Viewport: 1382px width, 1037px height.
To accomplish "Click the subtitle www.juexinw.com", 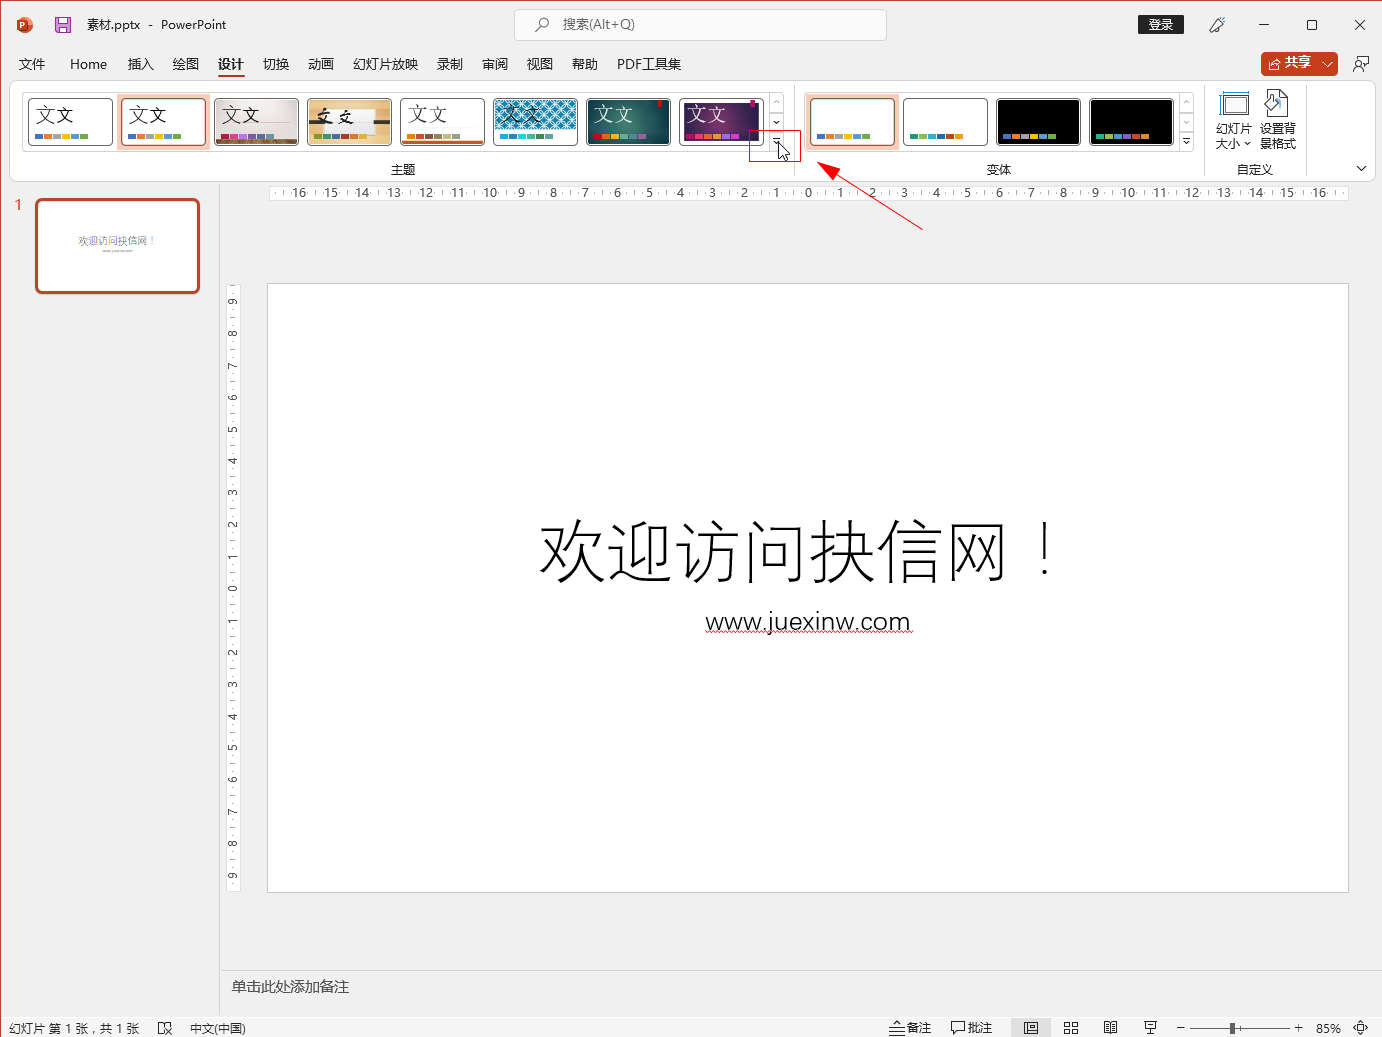I will 808,622.
